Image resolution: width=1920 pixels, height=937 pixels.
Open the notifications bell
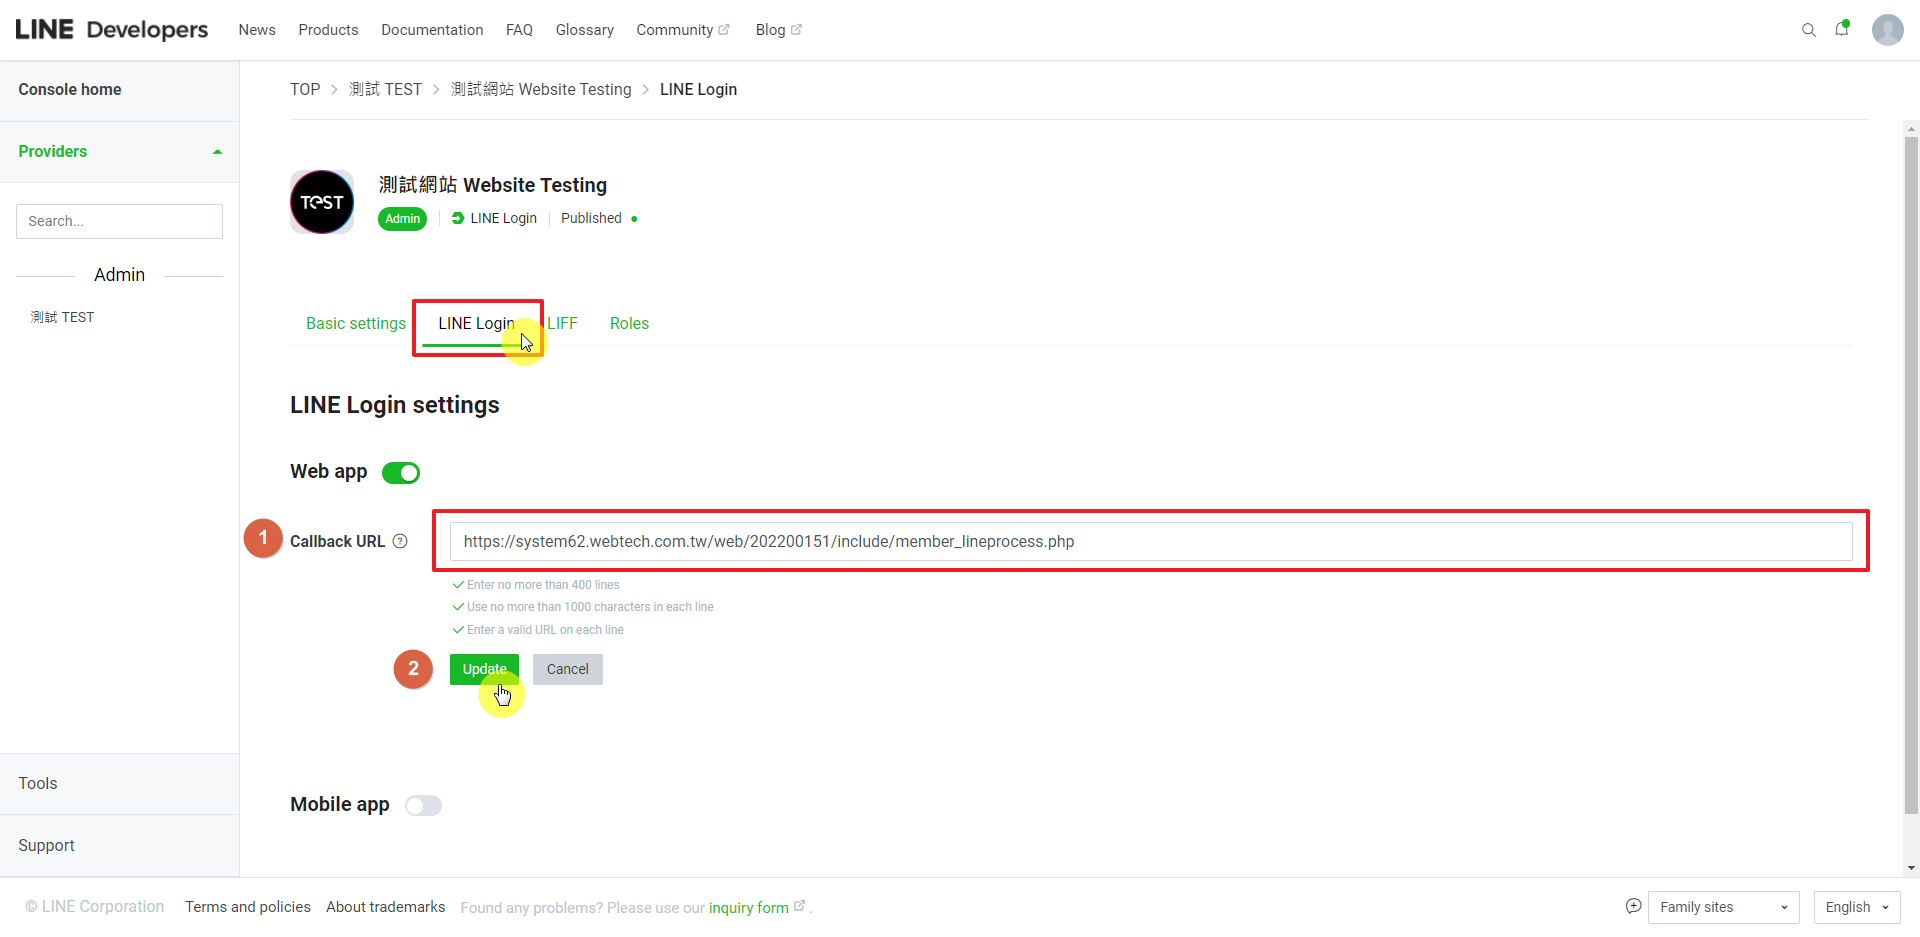click(1841, 29)
